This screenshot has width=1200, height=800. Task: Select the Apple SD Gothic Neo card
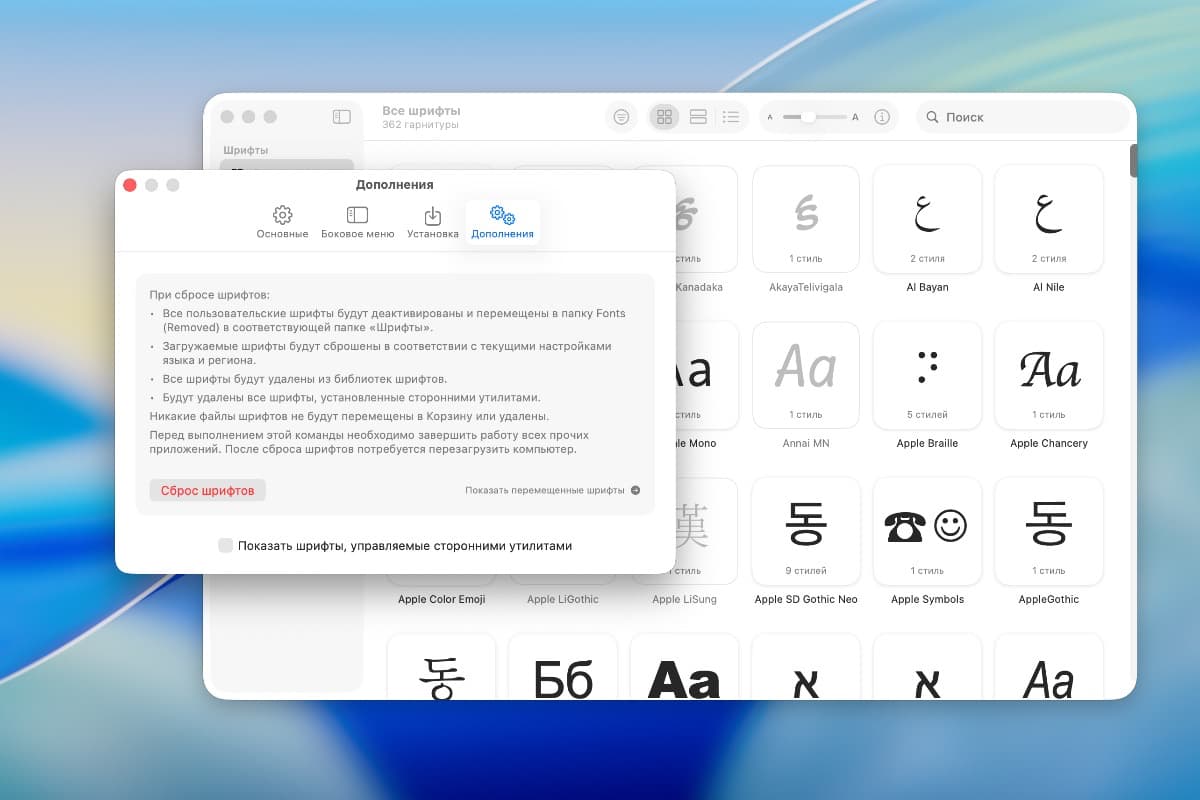coord(806,532)
